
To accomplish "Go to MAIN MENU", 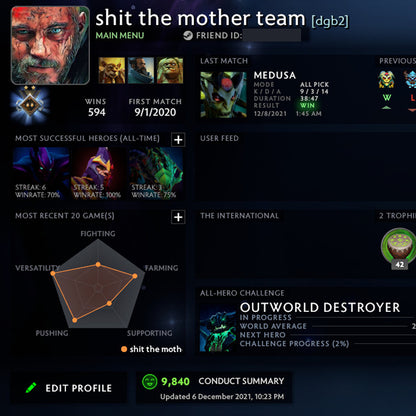I will pos(120,35).
